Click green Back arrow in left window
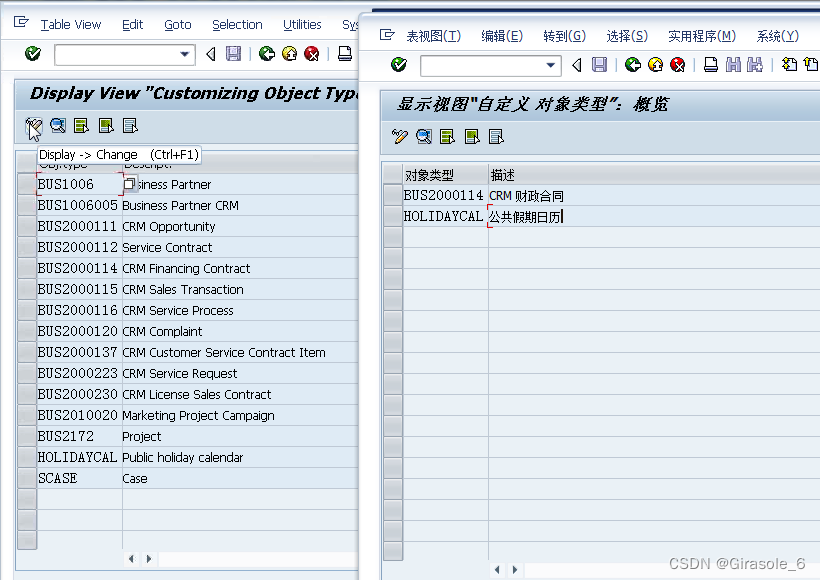This screenshot has height=580, width=820. (267, 53)
